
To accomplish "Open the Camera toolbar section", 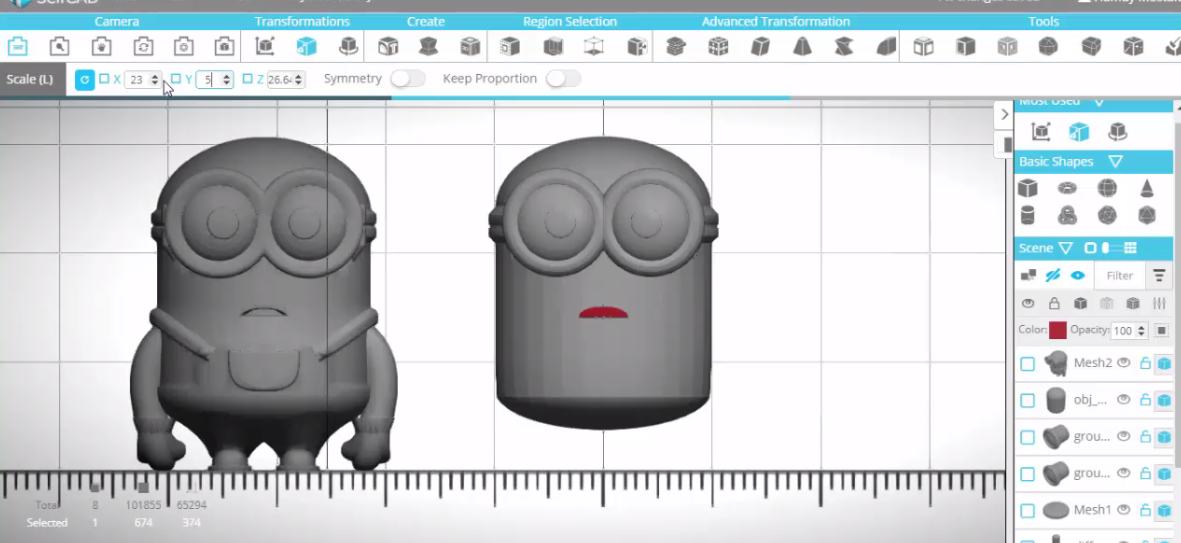I will 117,21.
